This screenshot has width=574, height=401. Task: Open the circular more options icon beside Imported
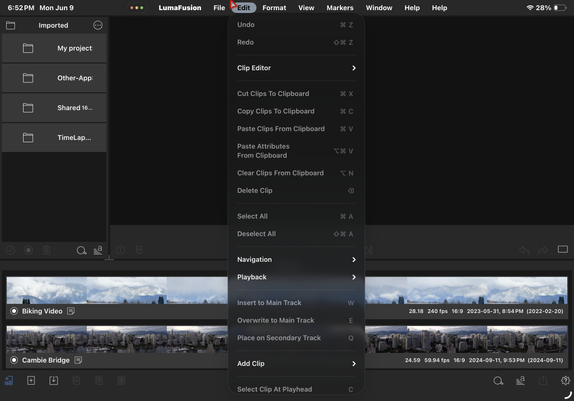tap(98, 25)
